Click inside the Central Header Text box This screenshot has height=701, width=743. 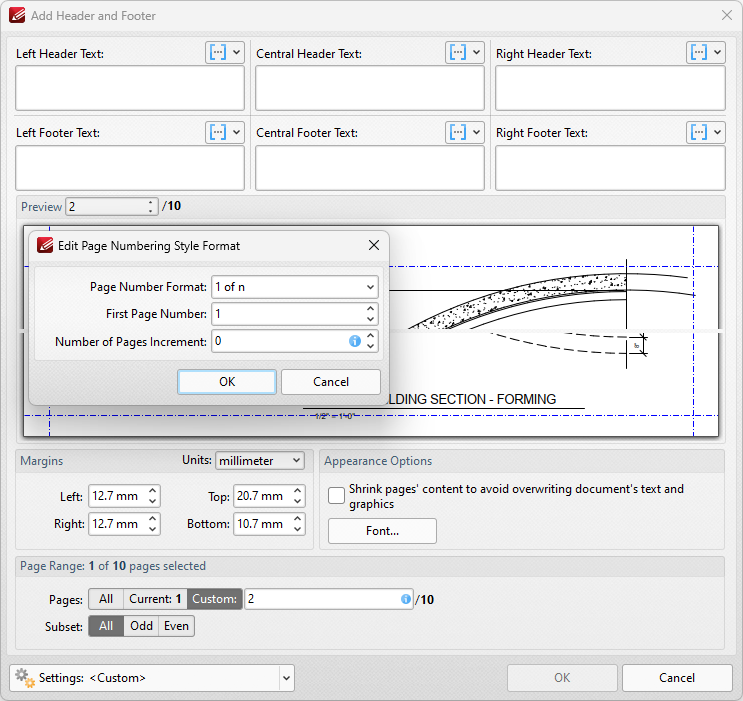tap(370, 88)
